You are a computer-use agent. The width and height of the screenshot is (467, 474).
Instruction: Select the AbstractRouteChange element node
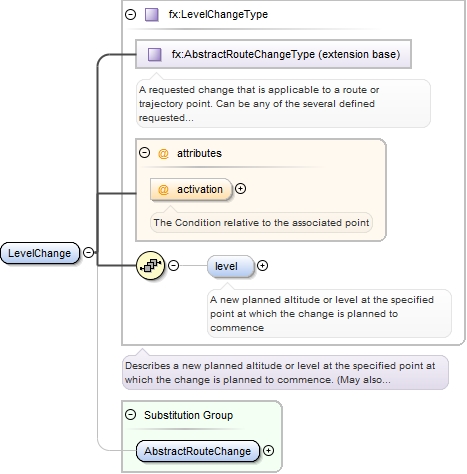click(198, 451)
